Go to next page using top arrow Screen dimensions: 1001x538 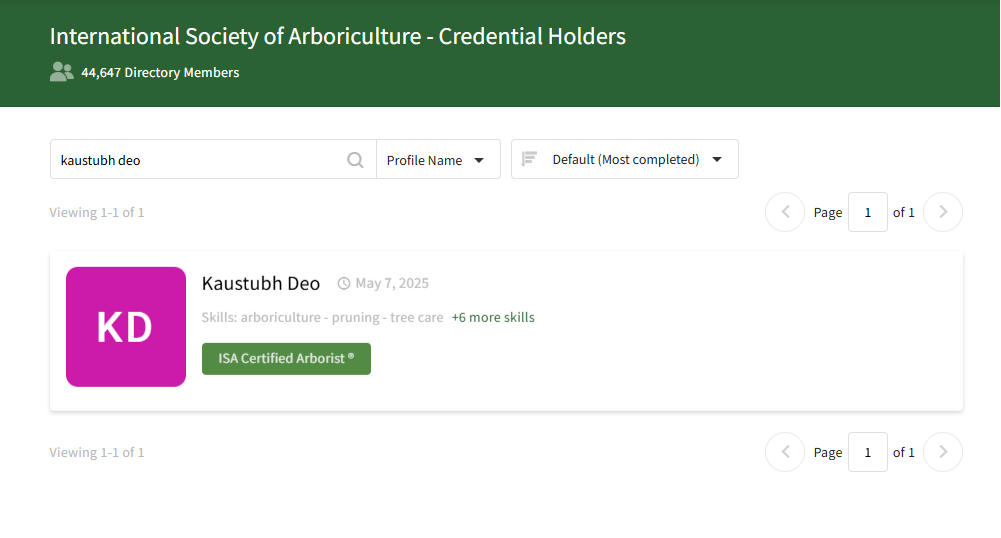[x=942, y=212]
